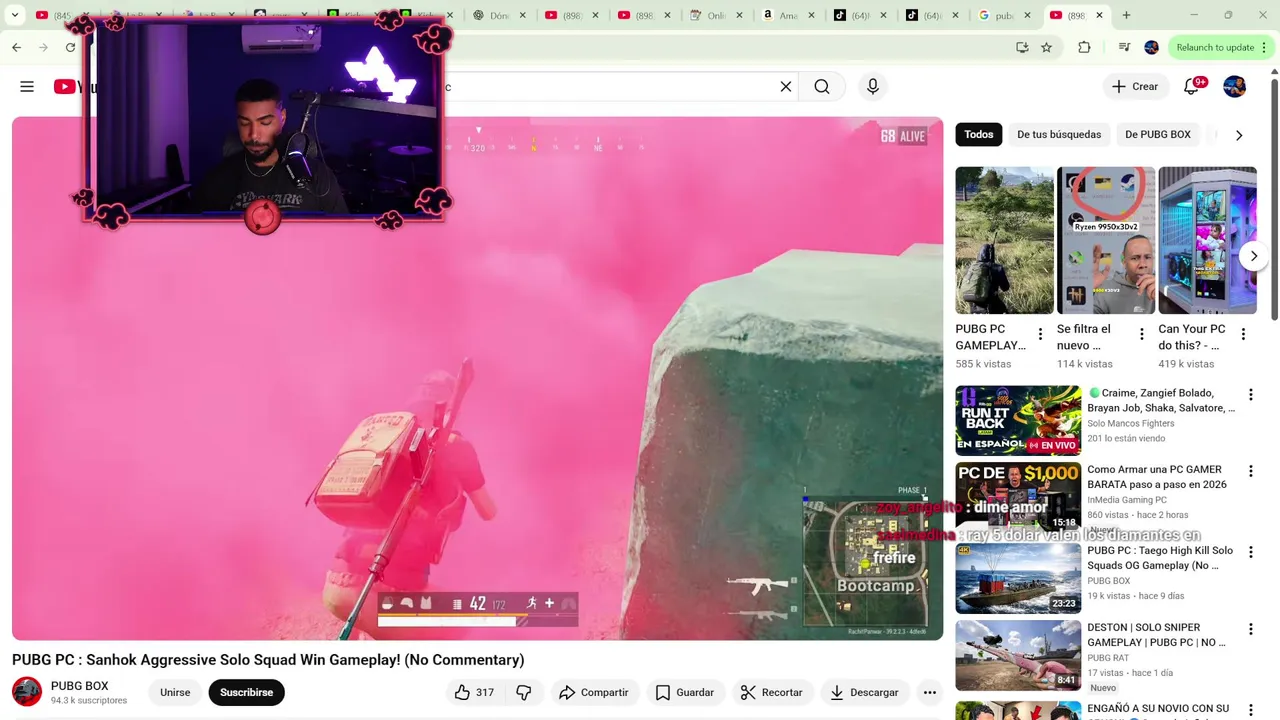Screen dimensions: 1280x720
Task: Click the Crear button
Action: tap(1135, 86)
